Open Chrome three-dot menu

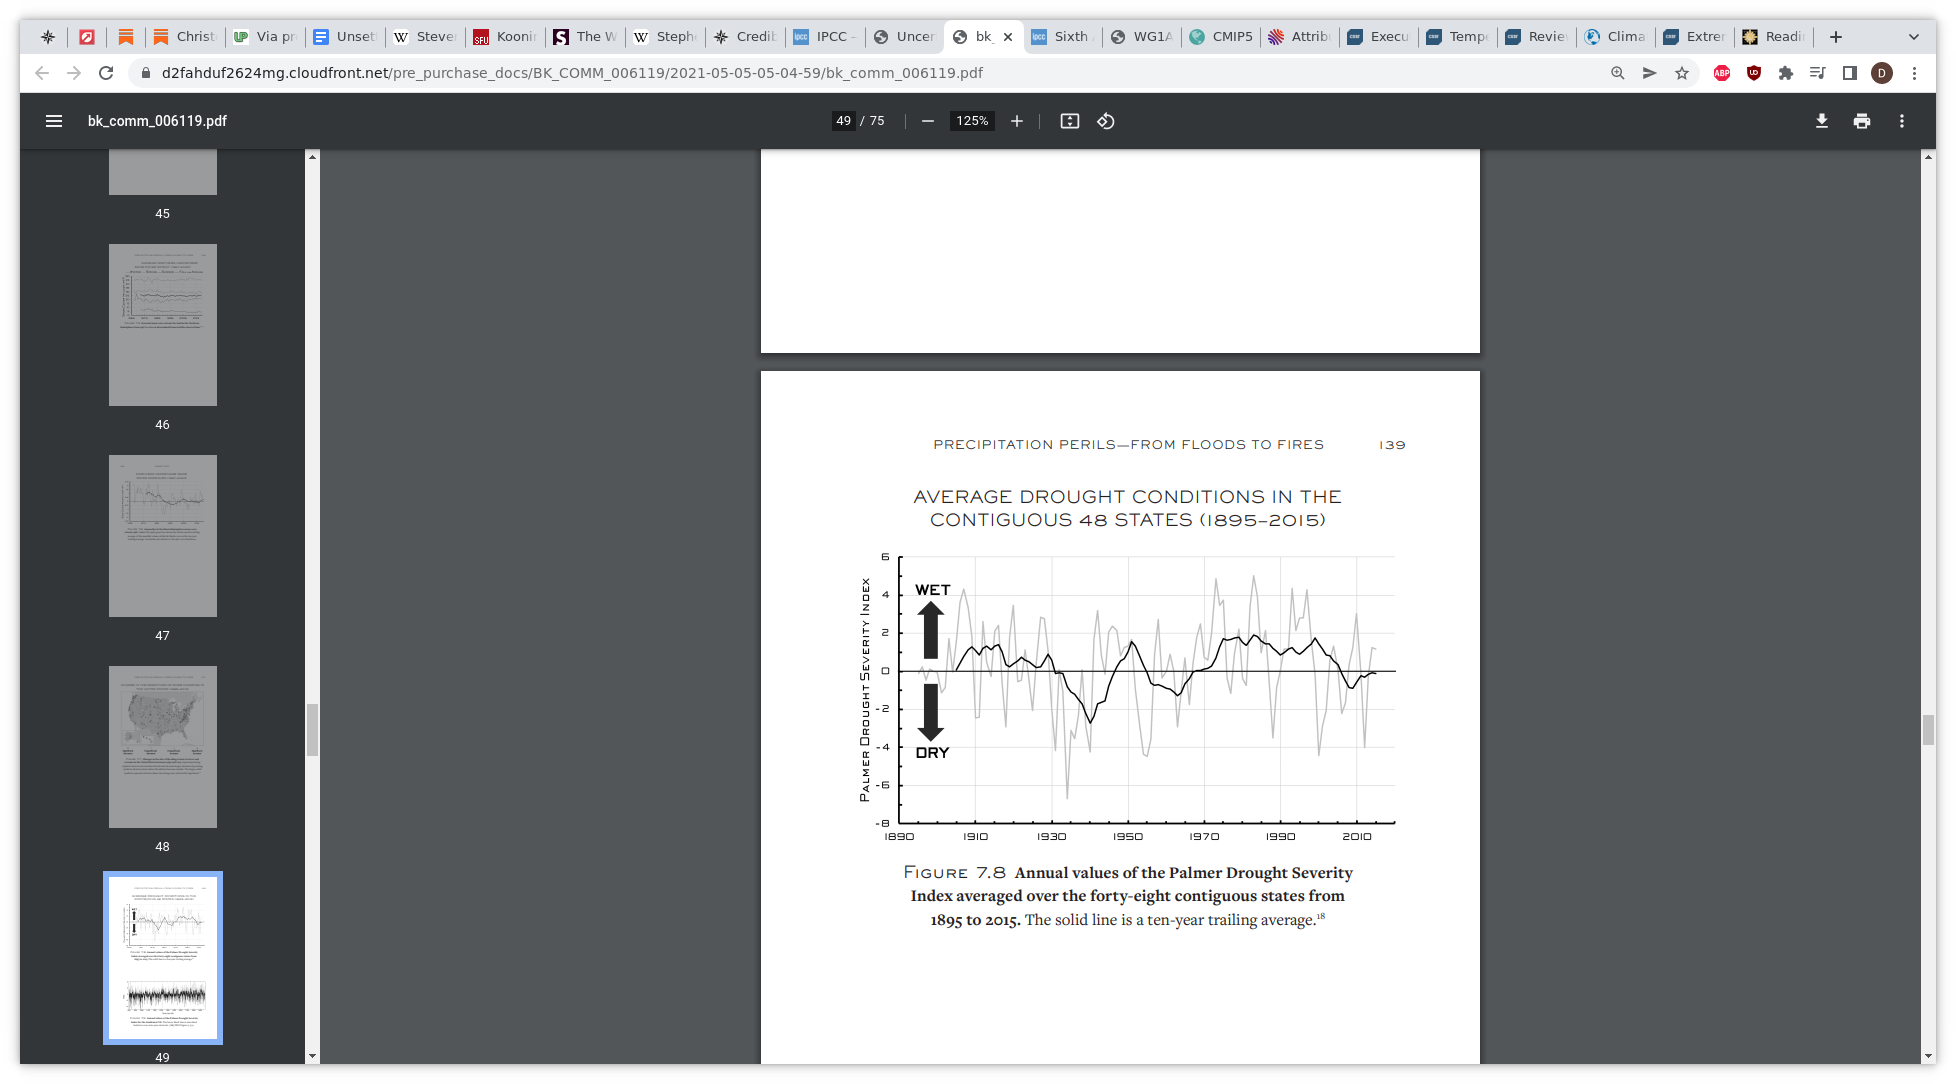tap(1914, 73)
